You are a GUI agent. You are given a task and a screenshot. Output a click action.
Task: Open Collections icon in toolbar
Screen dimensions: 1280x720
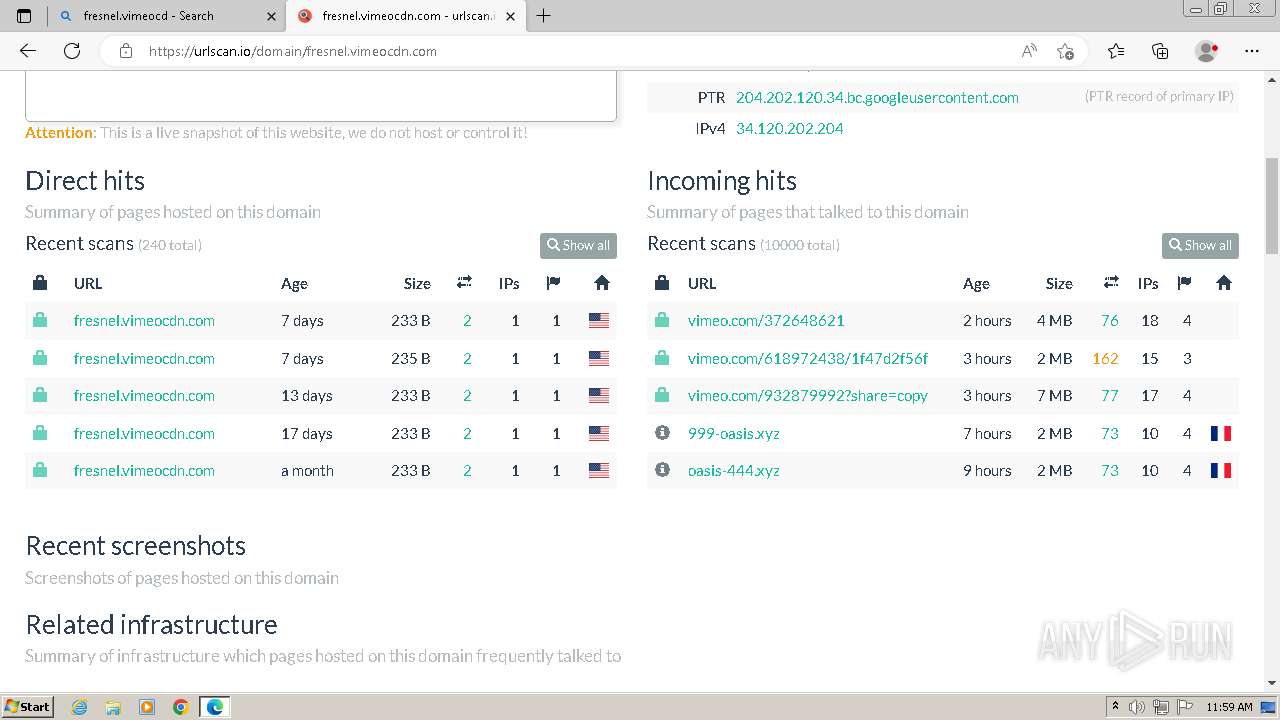click(1160, 51)
